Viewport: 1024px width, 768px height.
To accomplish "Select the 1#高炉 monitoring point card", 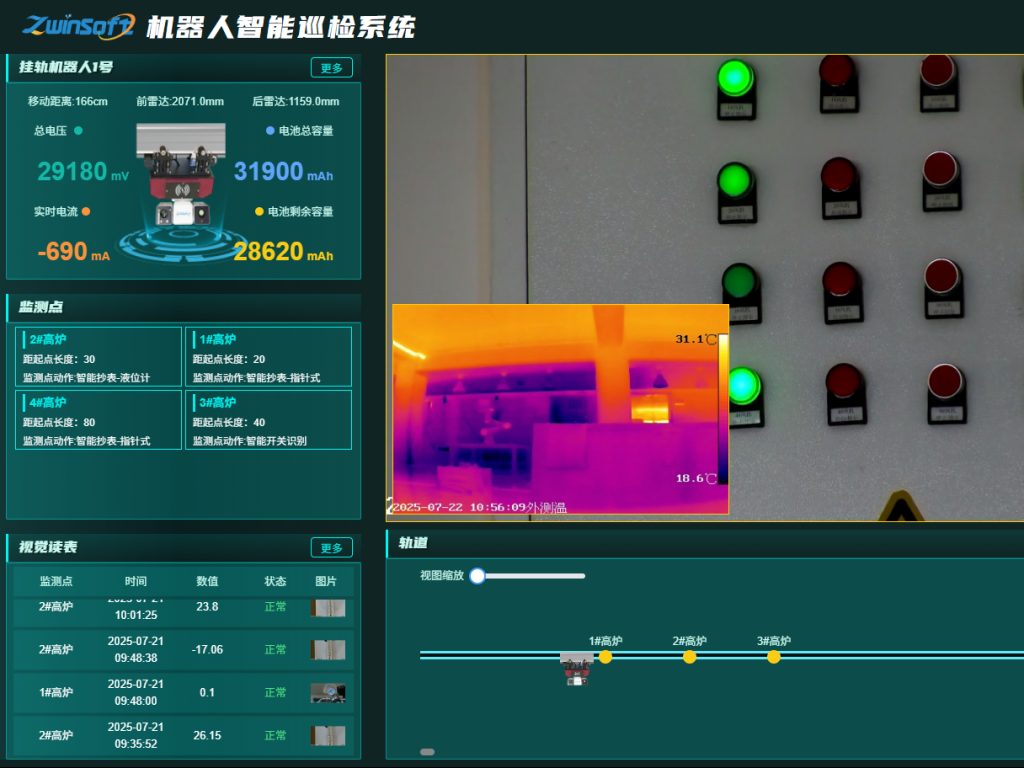I will 268,357.
